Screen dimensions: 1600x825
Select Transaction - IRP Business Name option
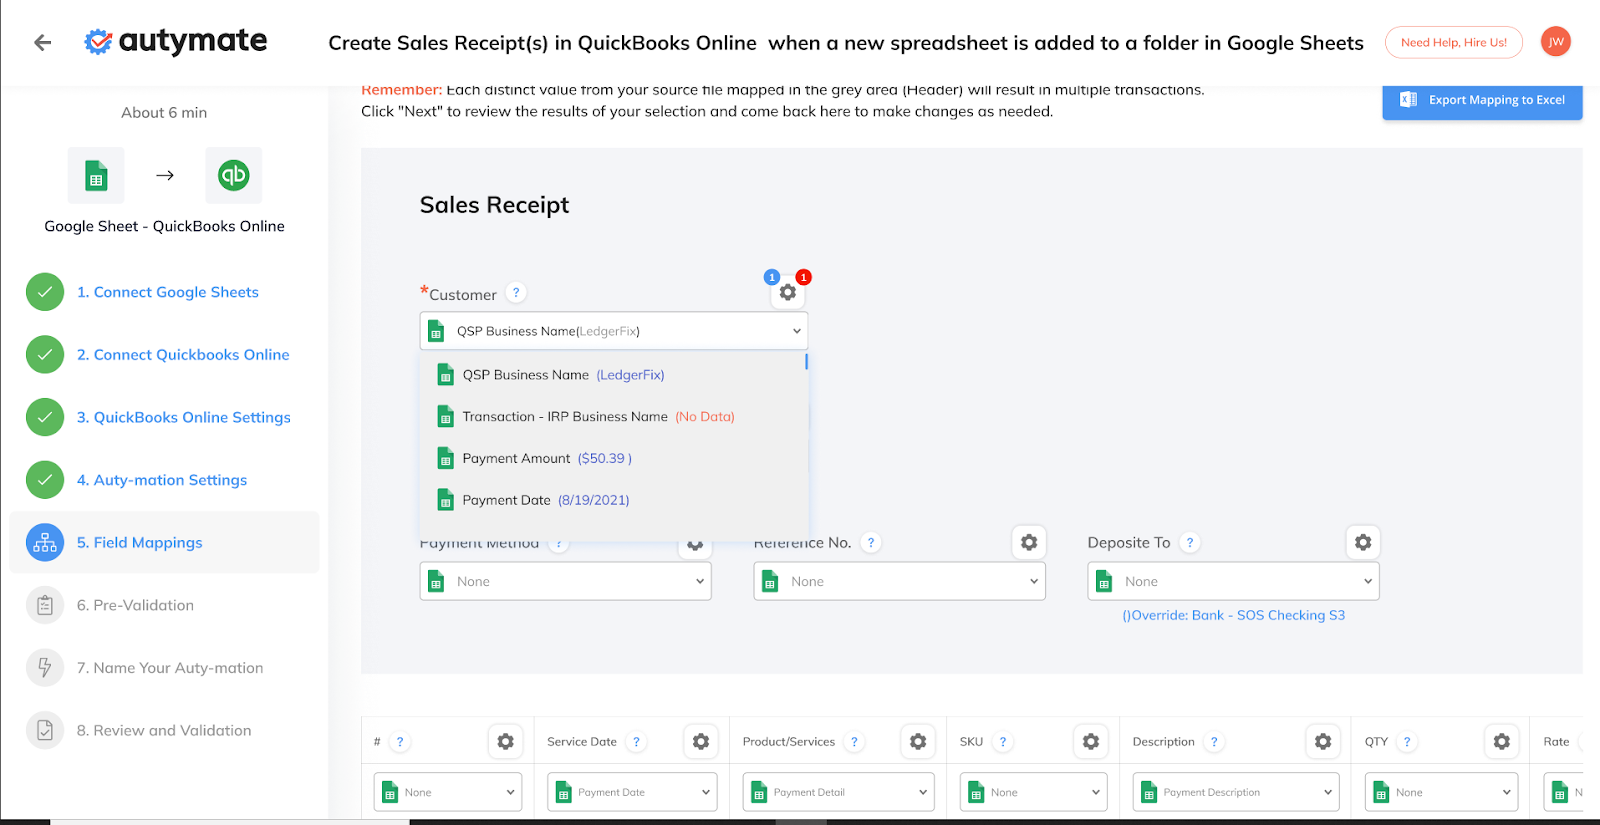click(612, 417)
